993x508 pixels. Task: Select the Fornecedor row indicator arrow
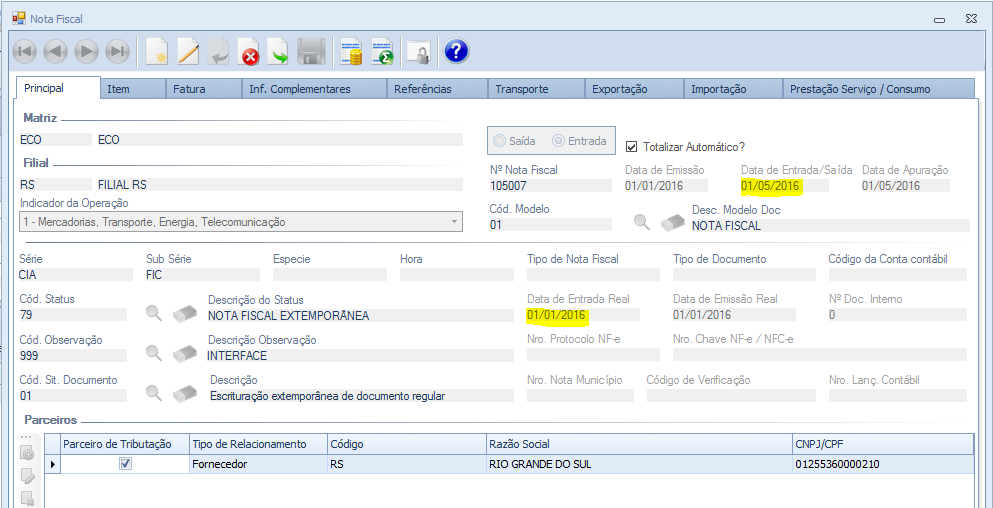pyautogui.click(x=53, y=464)
